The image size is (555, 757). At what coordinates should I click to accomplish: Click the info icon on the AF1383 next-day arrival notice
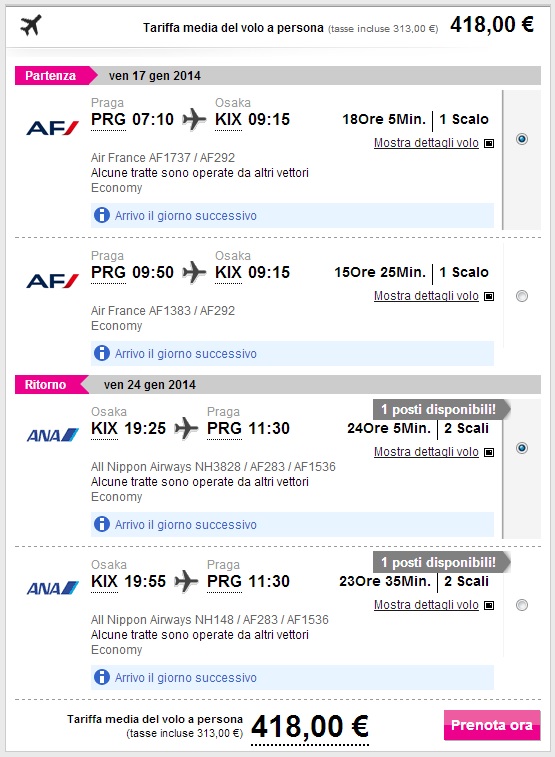pos(101,353)
